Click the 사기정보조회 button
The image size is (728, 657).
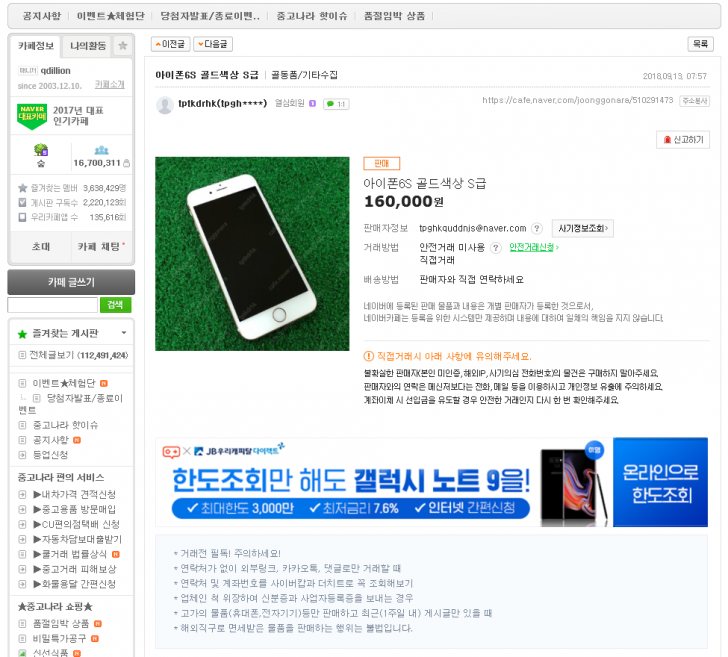pyautogui.click(x=581, y=228)
